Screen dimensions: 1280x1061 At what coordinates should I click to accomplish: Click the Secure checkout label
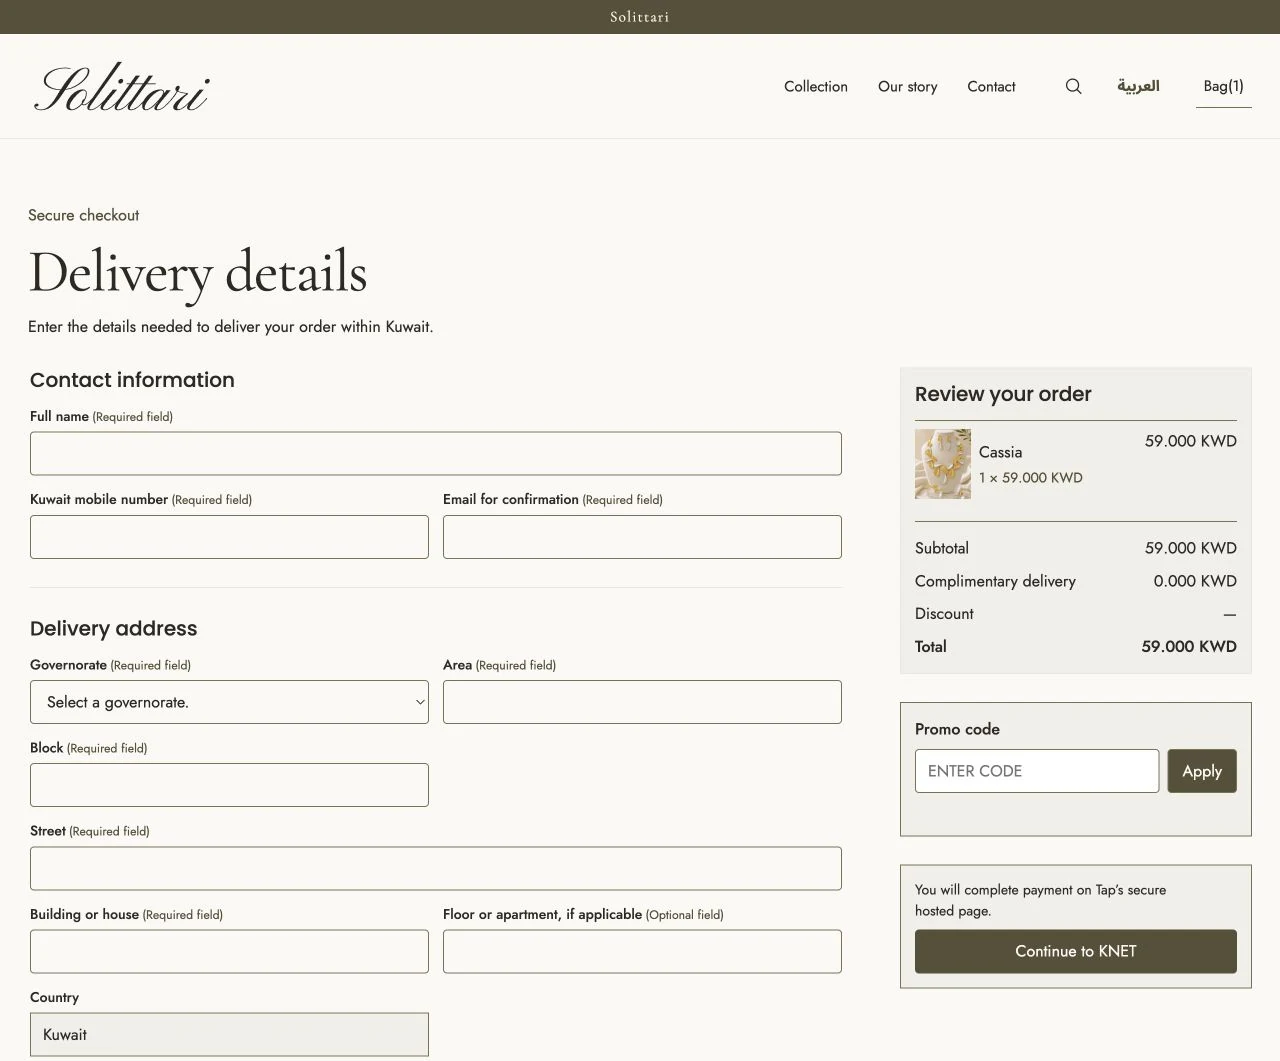[x=83, y=215]
